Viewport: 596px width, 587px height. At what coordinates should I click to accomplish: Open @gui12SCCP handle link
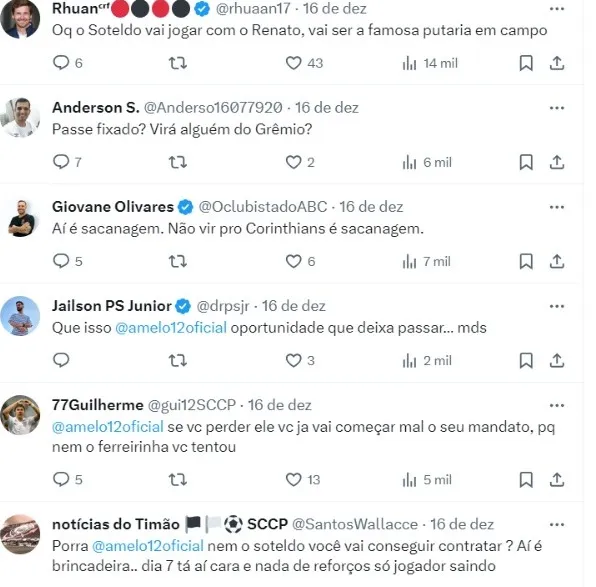pyautogui.click(x=192, y=405)
